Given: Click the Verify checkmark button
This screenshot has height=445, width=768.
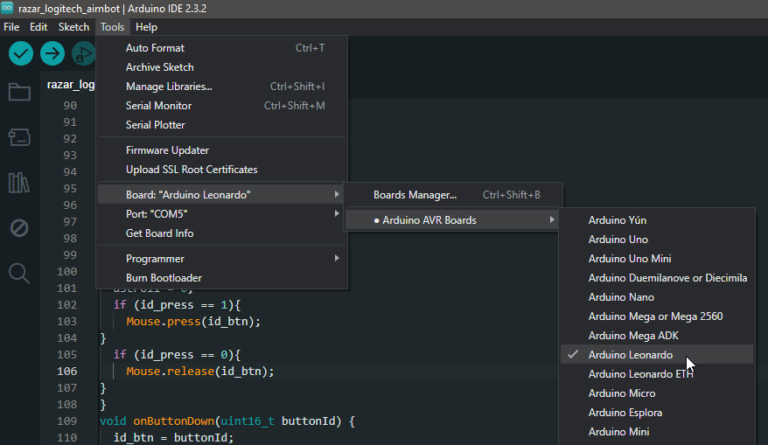Looking at the screenshot, I should pyautogui.click(x=21, y=53).
